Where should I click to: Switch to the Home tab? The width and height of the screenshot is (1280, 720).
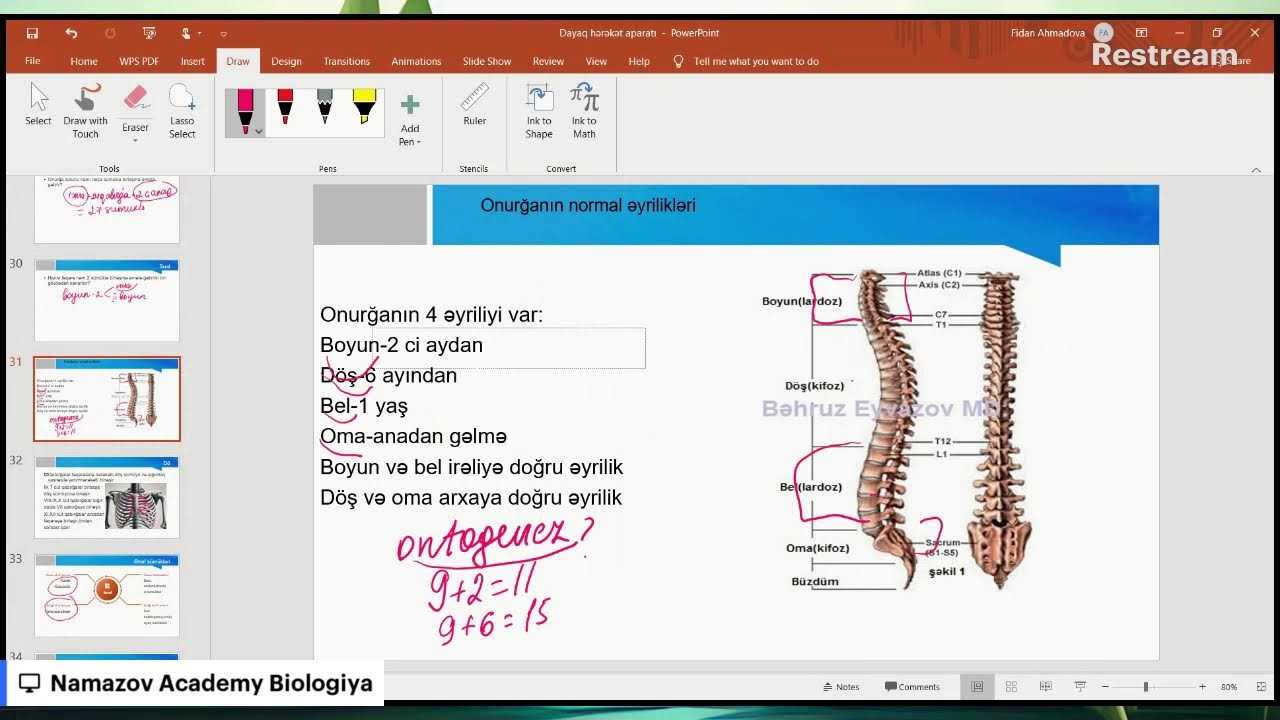pos(84,61)
